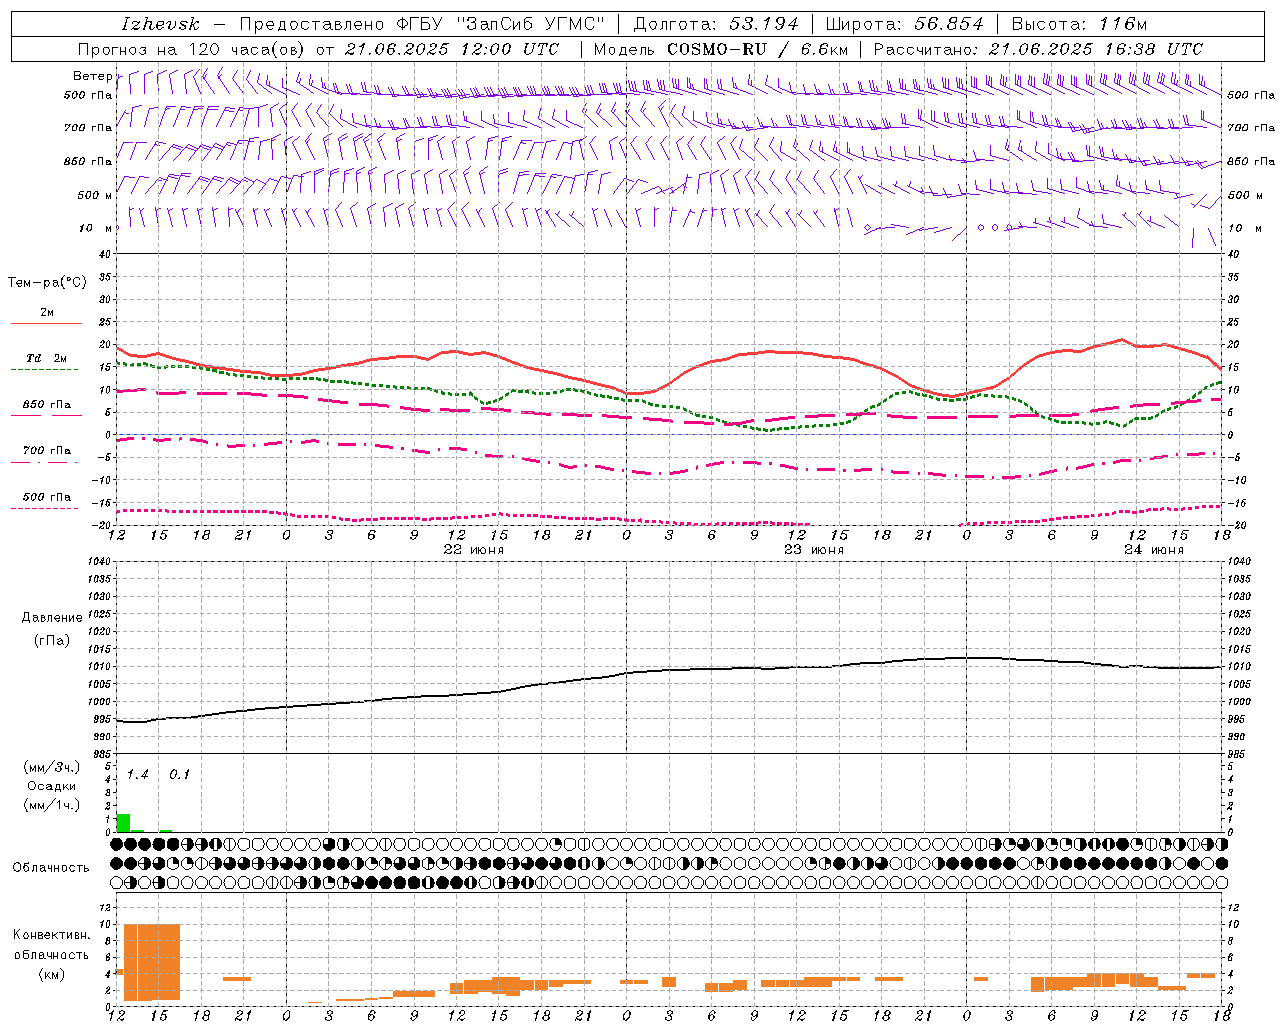This screenshot has width=1280, height=1024.
Task: Click the 'Тем-ра(°C)' temperature panel label
Action: pyautogui.click(x=47, y=283)
